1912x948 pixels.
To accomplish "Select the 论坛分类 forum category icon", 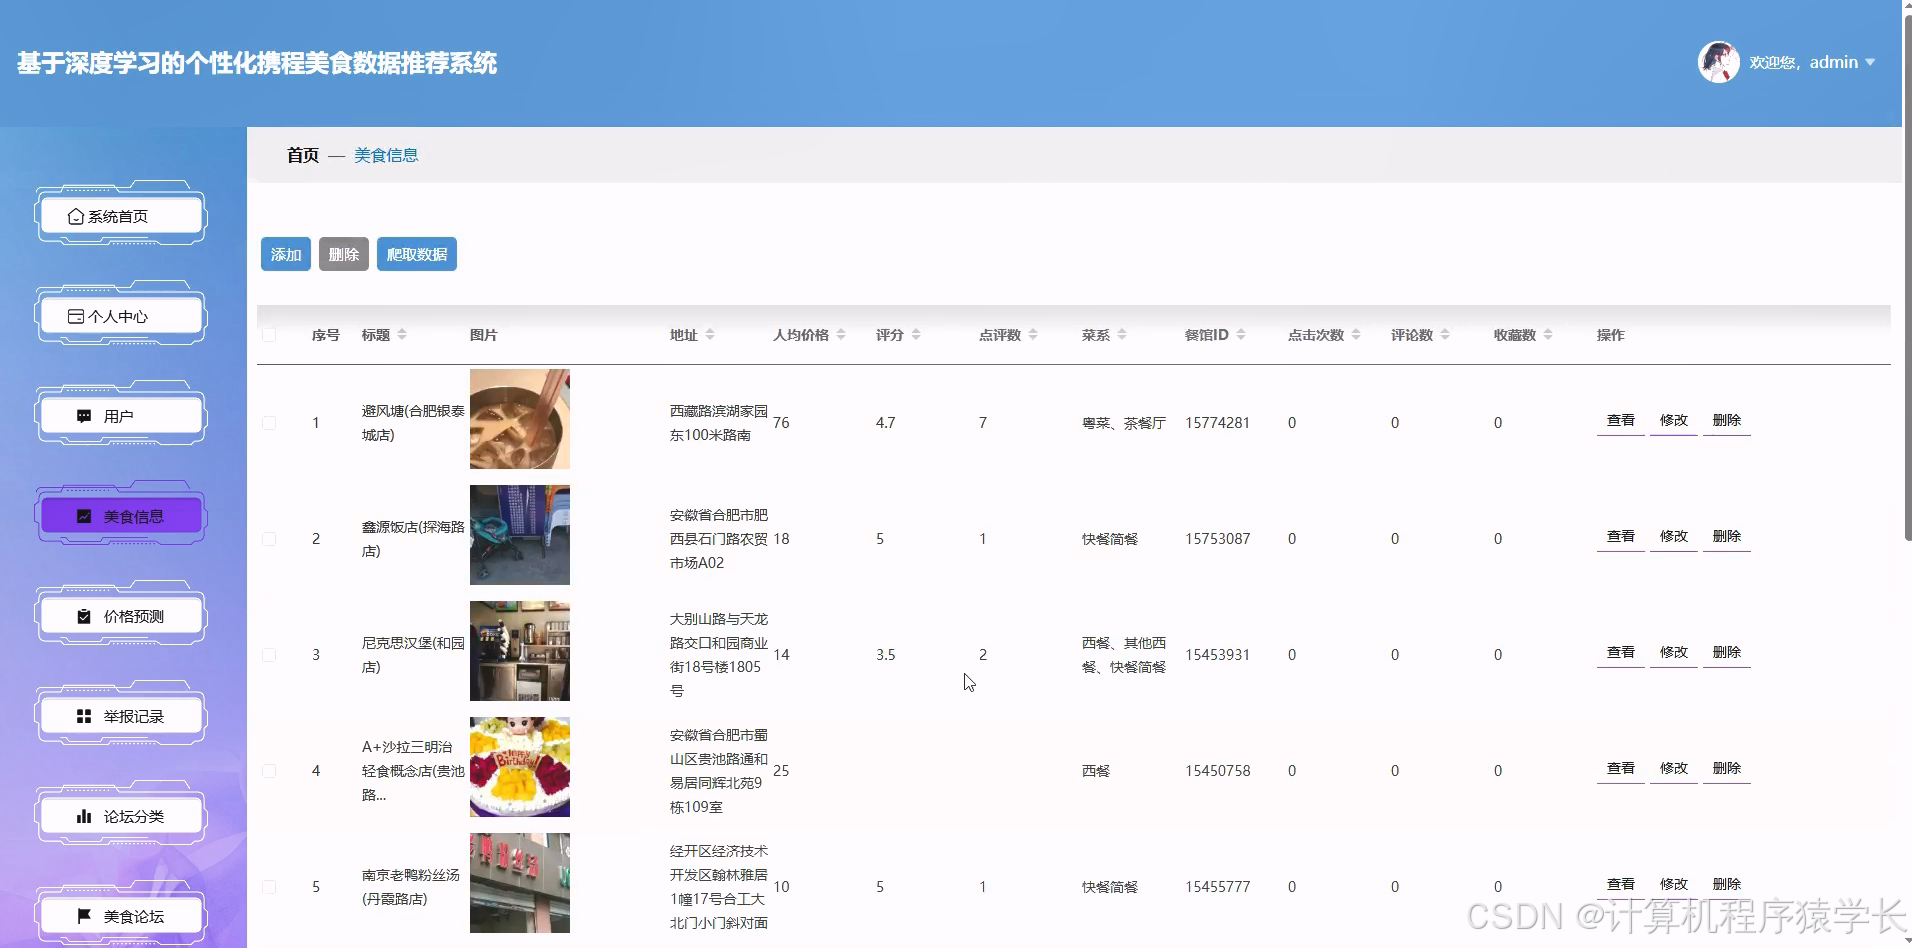I will point(83,815).
